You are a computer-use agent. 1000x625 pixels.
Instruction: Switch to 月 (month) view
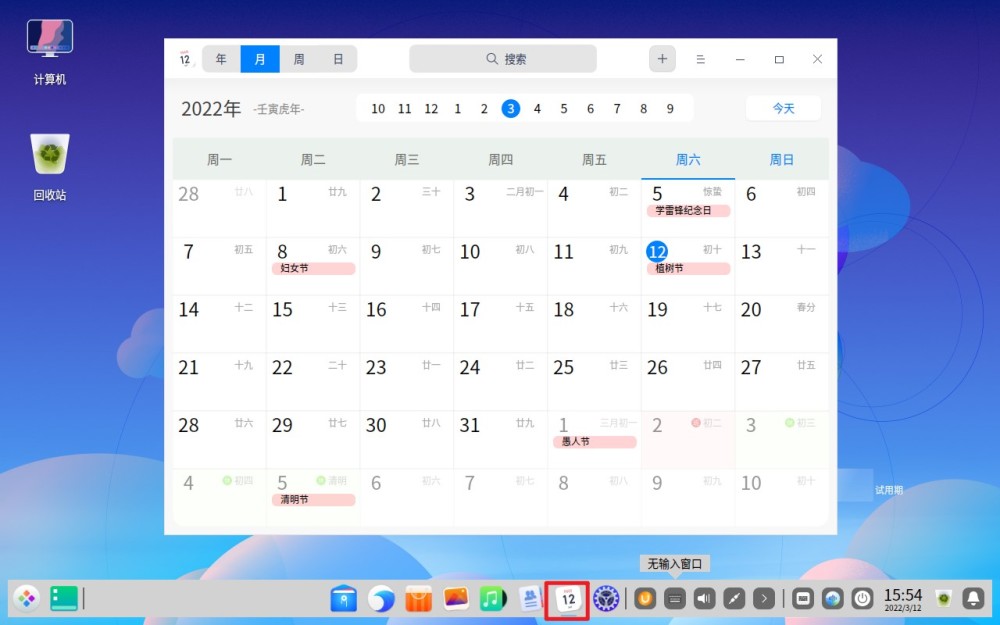click(x=260, y=59)
